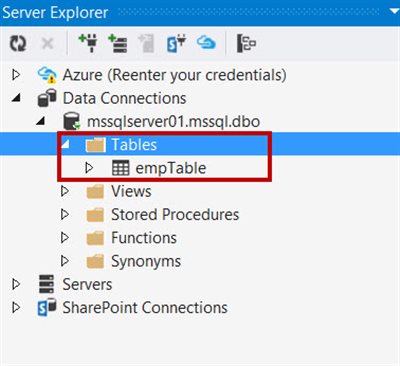400x366 pixels.
Task: Select the 'SharePoint Connections' label
Action: [145, 308]
